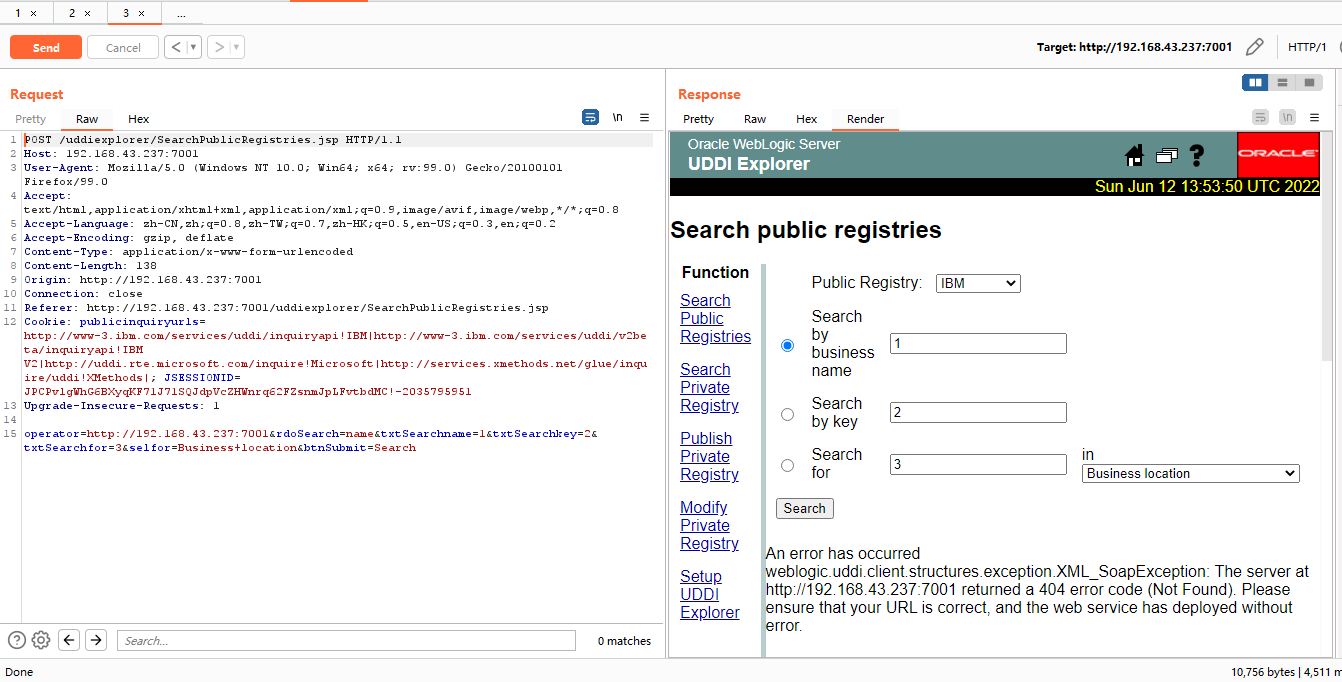1342x682 pixels.
Task: Edit the target with the pencil icon
Action: (x=1254, y=47)
